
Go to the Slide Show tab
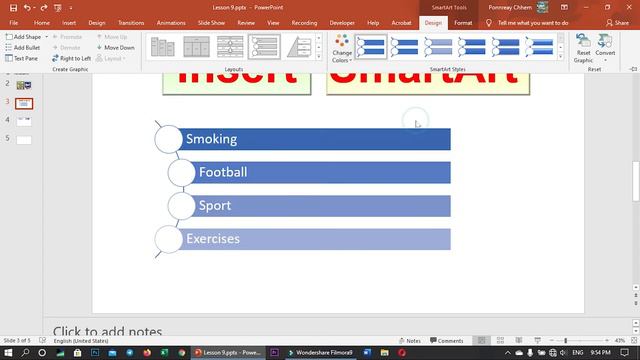[x=211, y=23]
